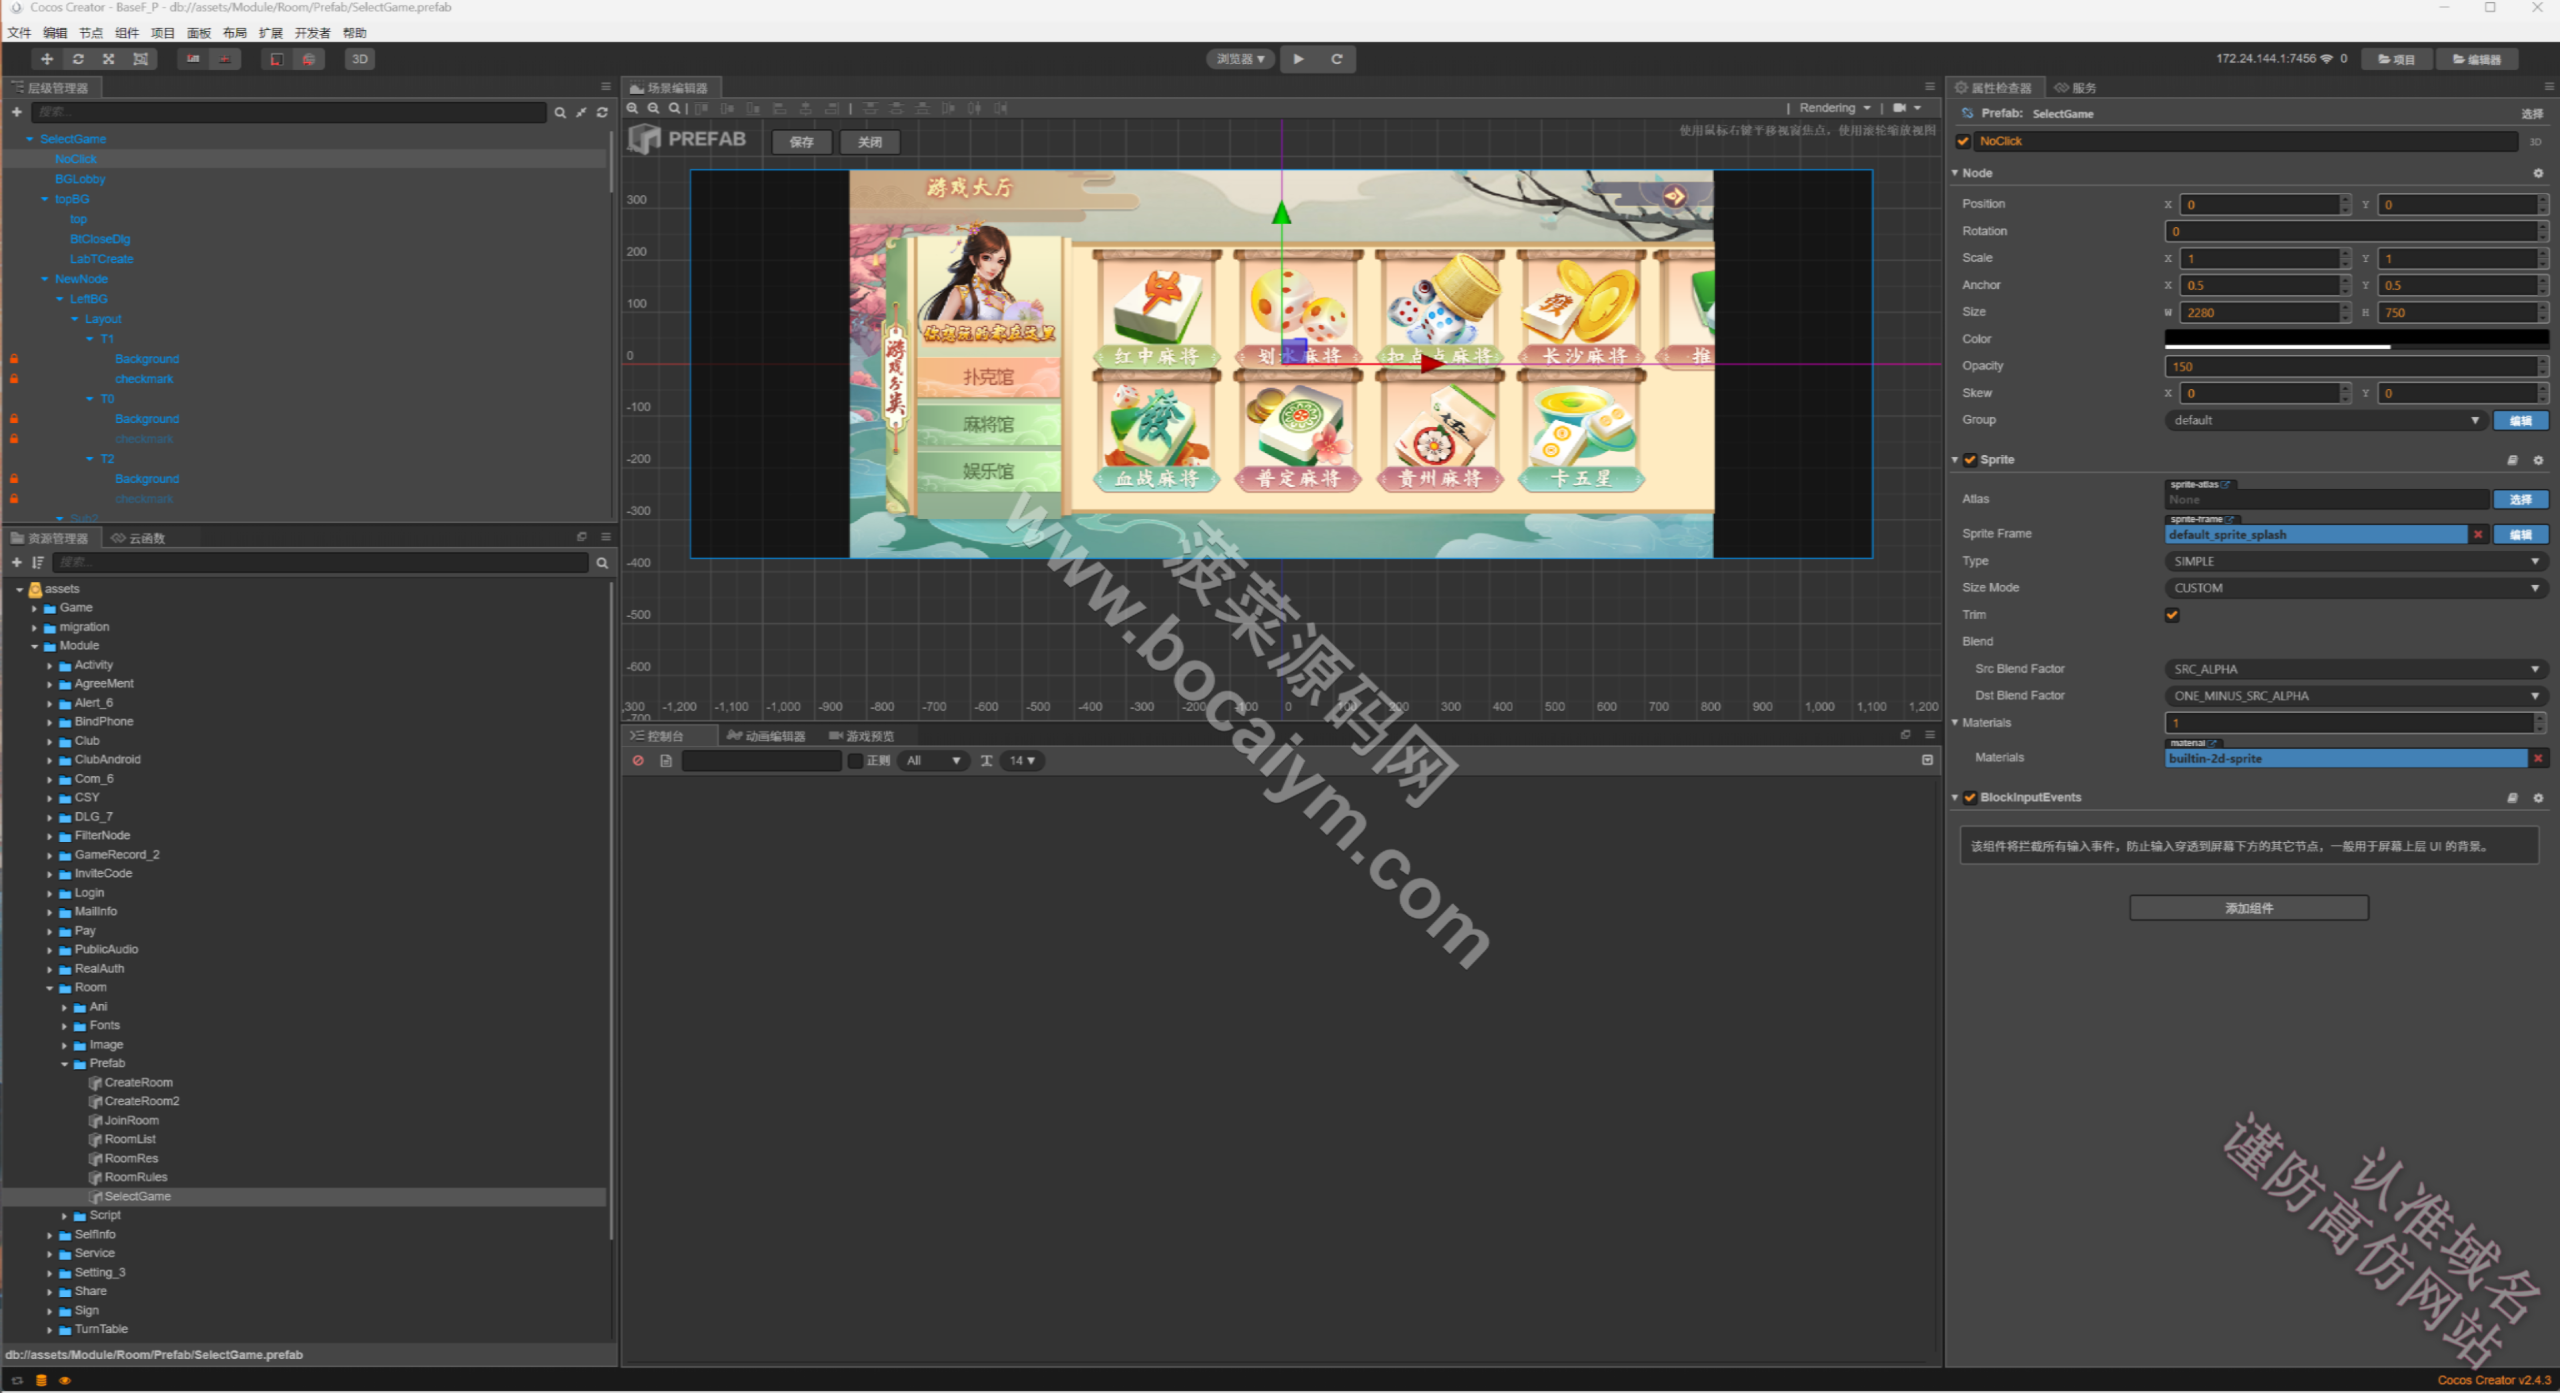Screen dimensions: 2560x1393
Task: Open the BlockInputEvents component settings gear
Action: pyautogui.click(x=2538, y=798)
